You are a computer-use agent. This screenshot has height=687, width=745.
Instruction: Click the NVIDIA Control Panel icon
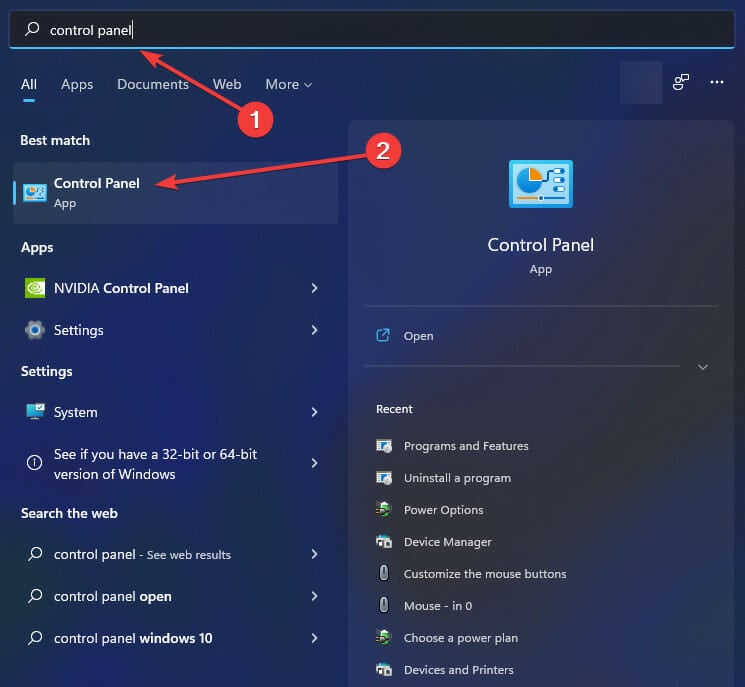35,288
